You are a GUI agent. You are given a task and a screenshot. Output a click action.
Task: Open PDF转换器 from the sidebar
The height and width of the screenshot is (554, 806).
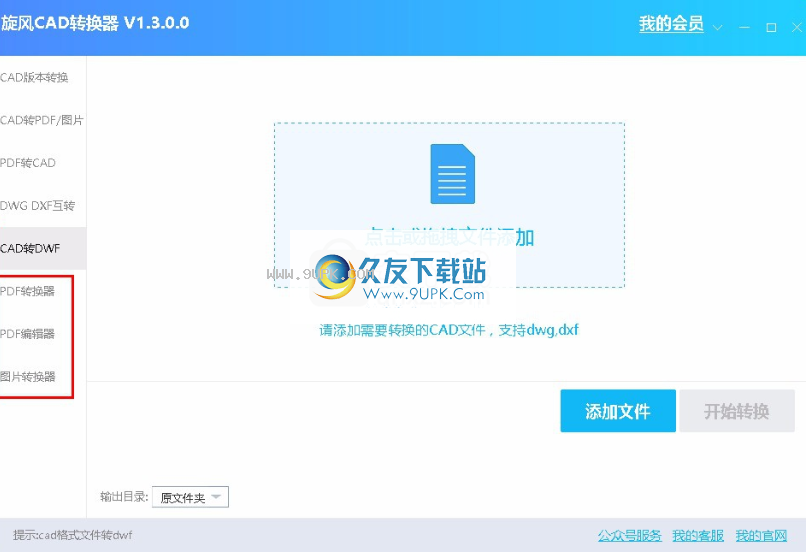(x=28, y=291)
